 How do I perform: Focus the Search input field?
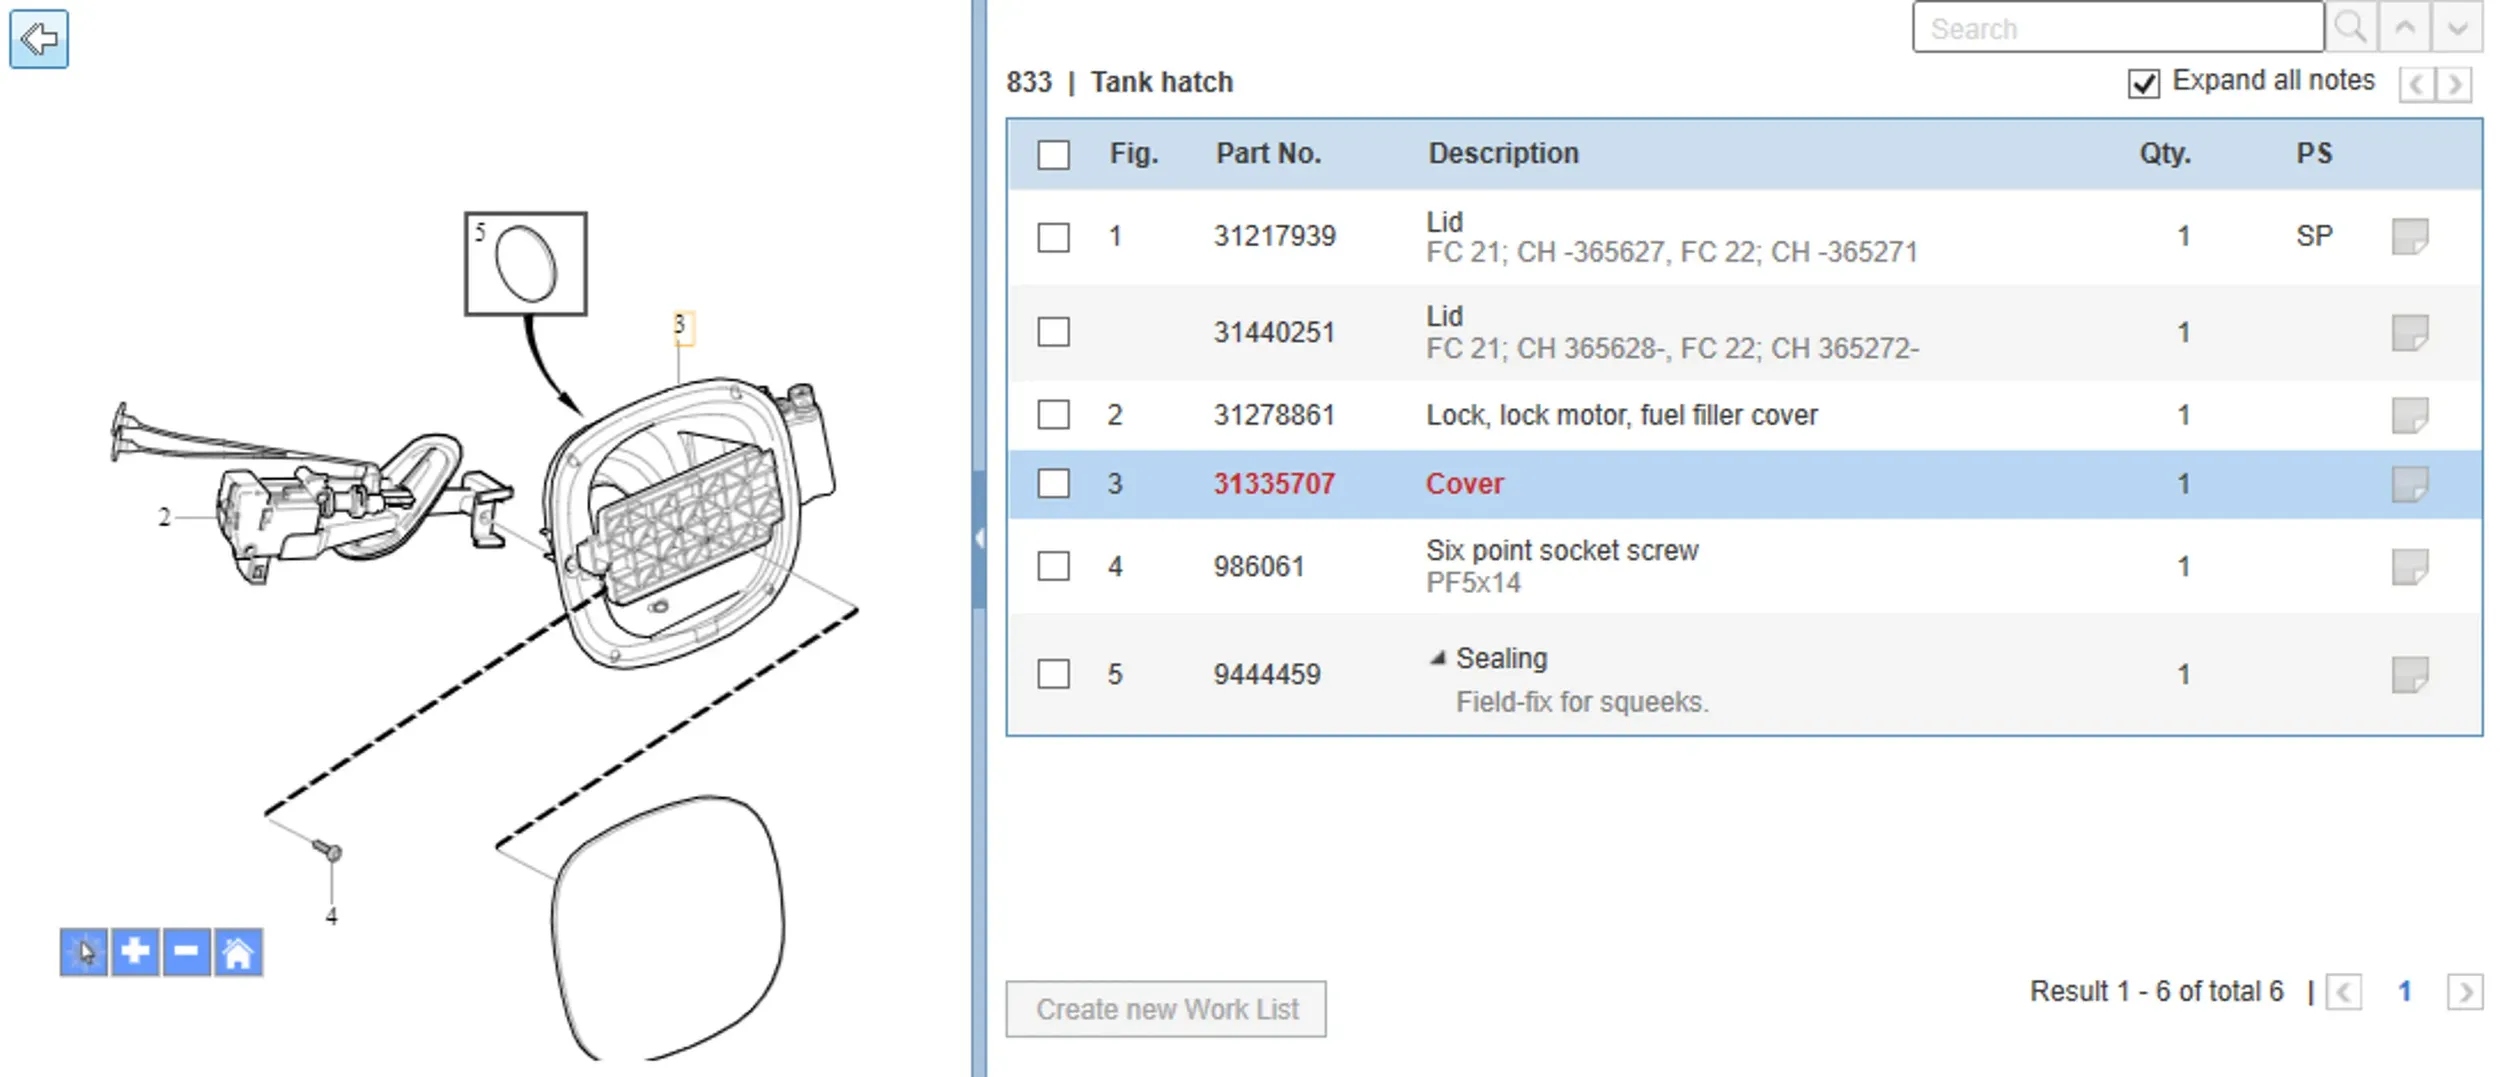click(x=2117, y=27)
